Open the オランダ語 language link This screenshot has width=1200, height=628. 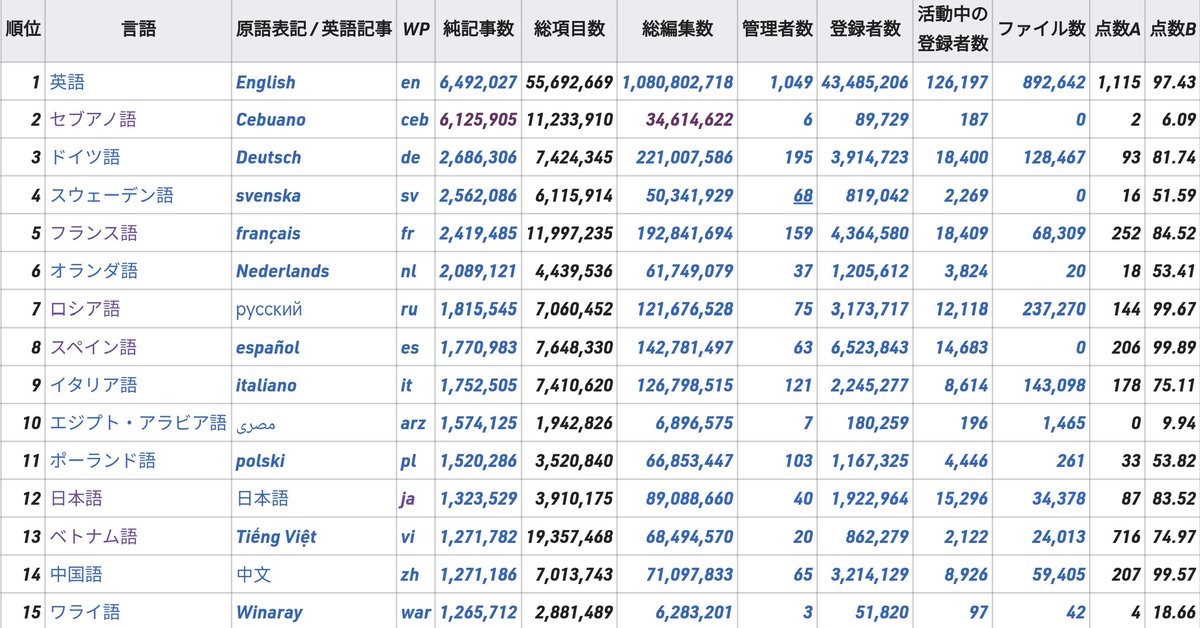(93, 271)
